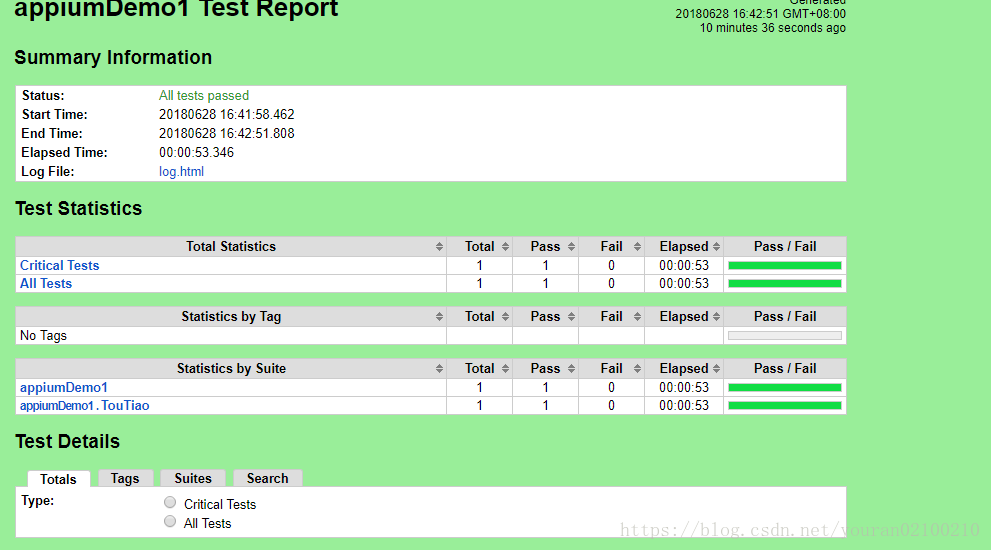Screen dimensions: 991x550
Task: Click Fail count in All Tests row
Action: click(x=611, y=284)
